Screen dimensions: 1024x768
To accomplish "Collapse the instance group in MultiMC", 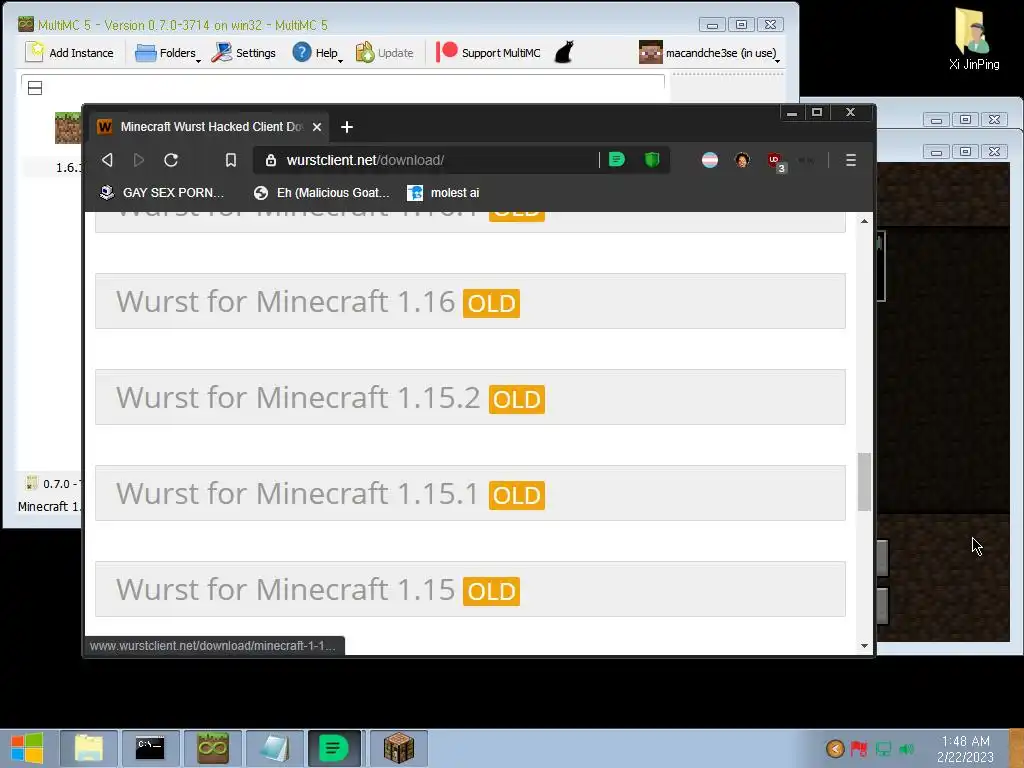I will click(x=35, y=88).
